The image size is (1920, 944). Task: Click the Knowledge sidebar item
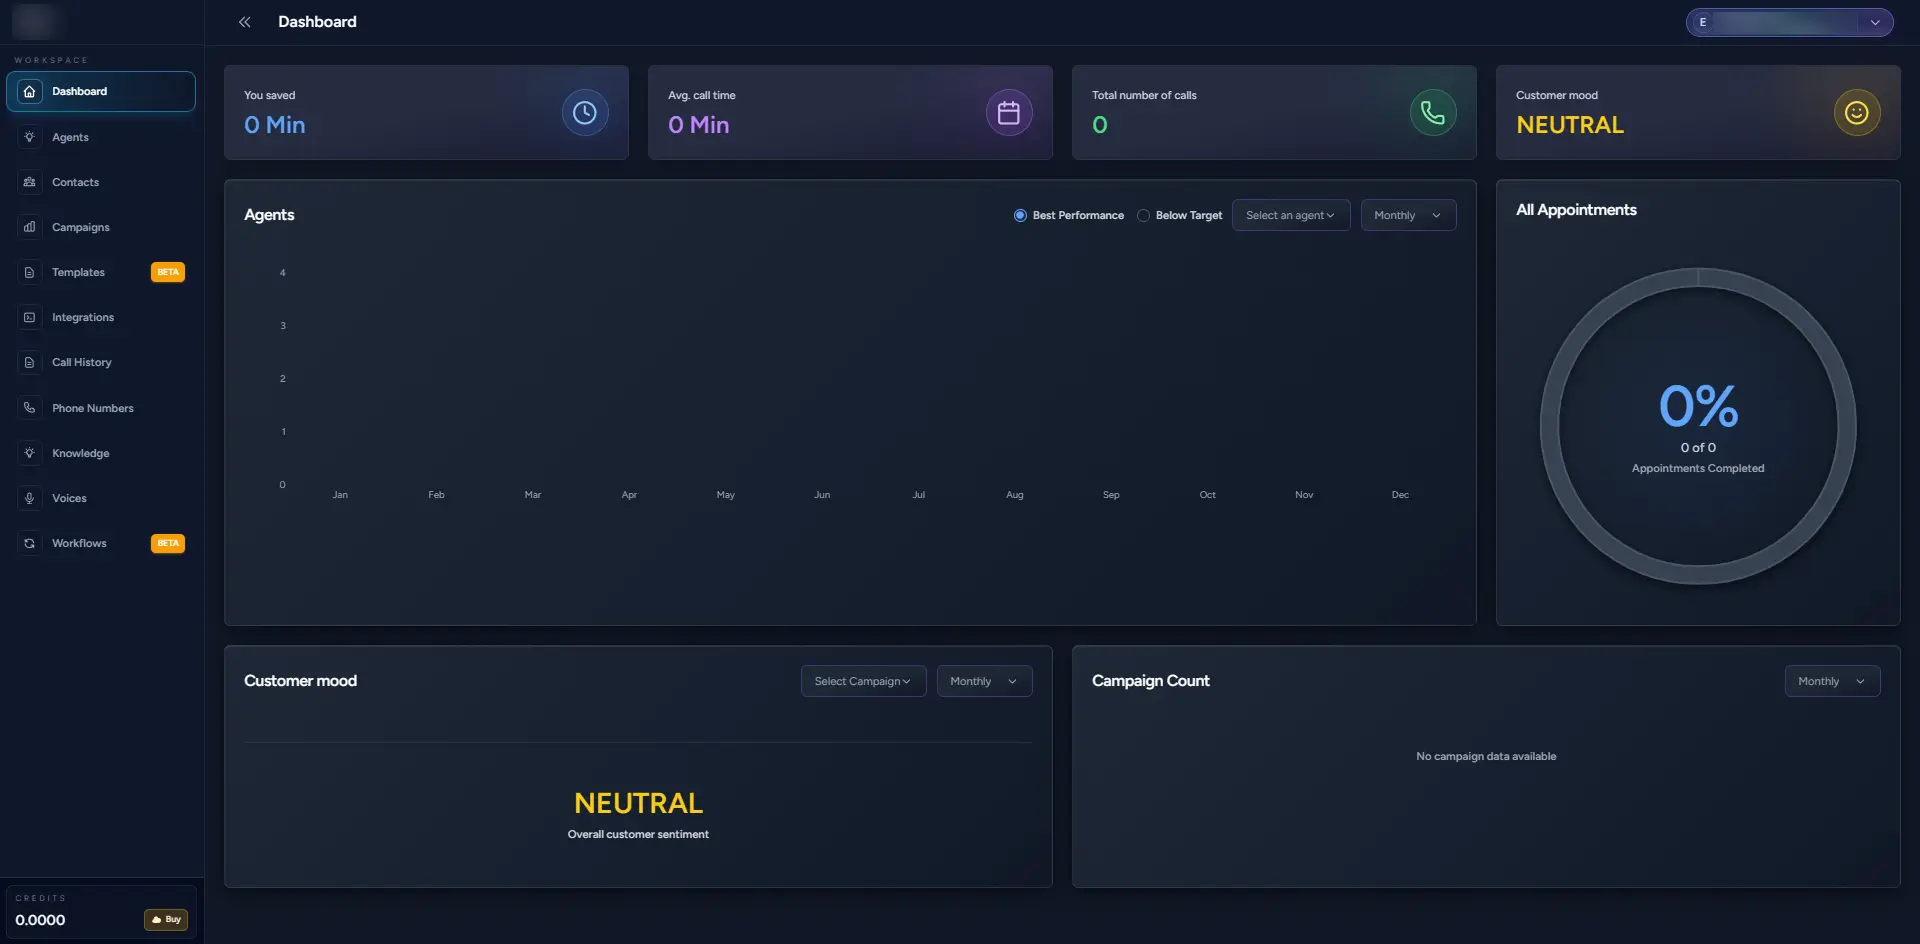tap(81, 453)
